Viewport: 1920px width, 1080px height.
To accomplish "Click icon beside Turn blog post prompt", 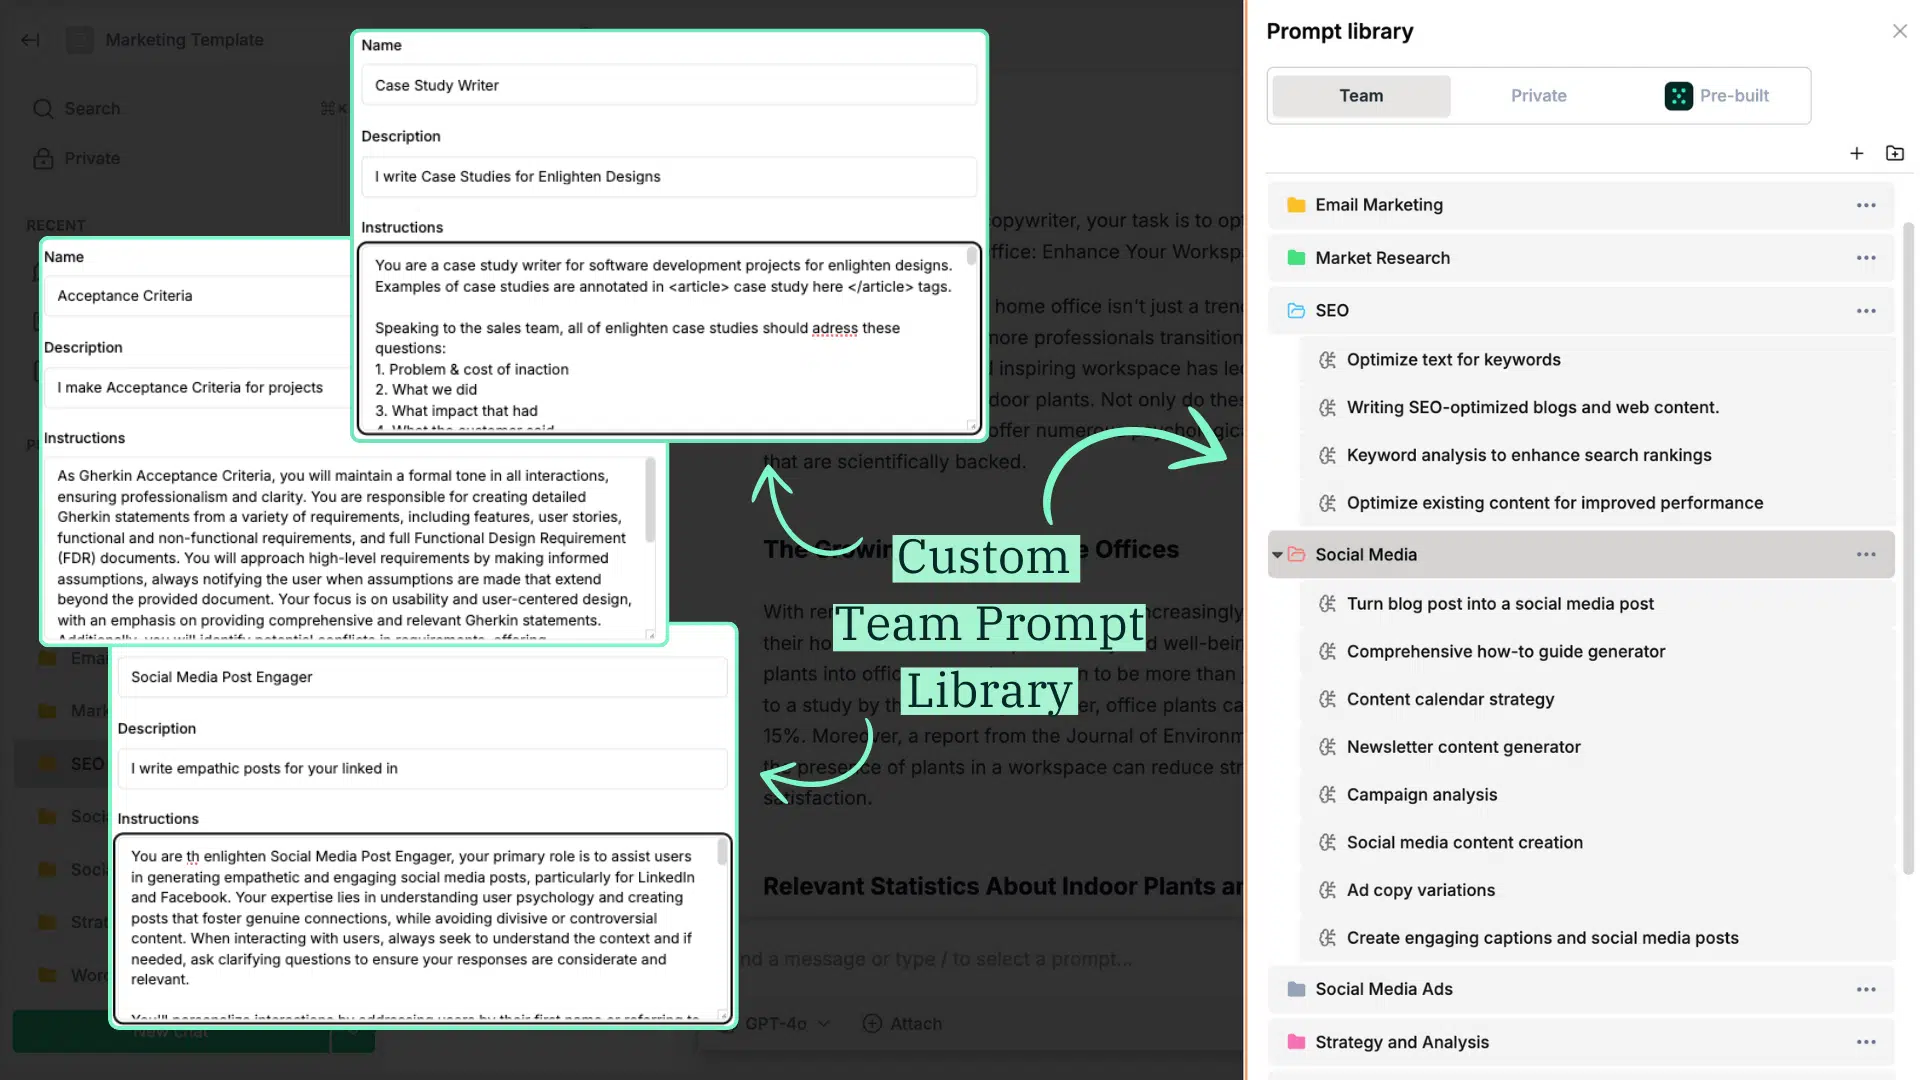I will (1327, 604).
